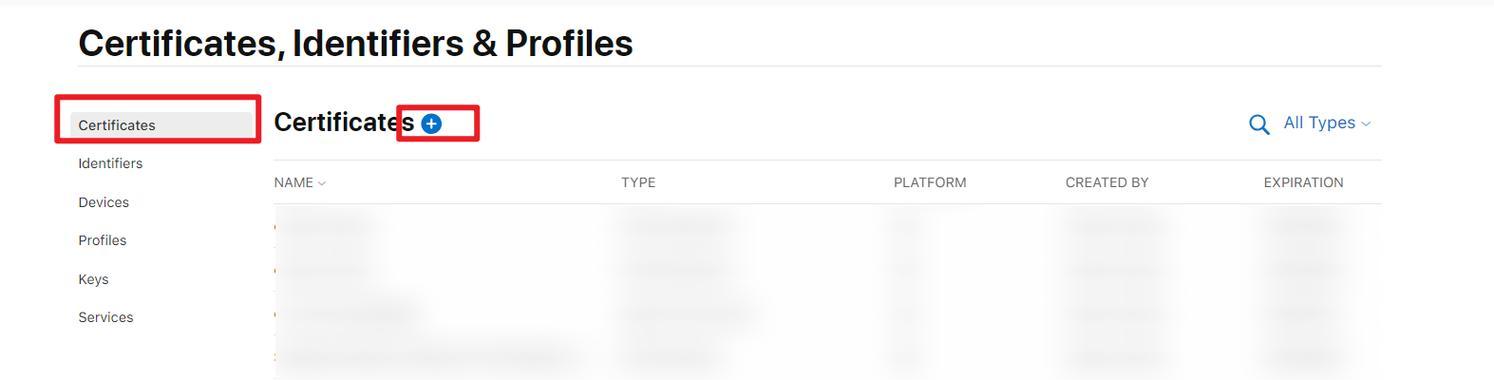
Task: Open the third blurred certificate row
Action: click(827, 313)
